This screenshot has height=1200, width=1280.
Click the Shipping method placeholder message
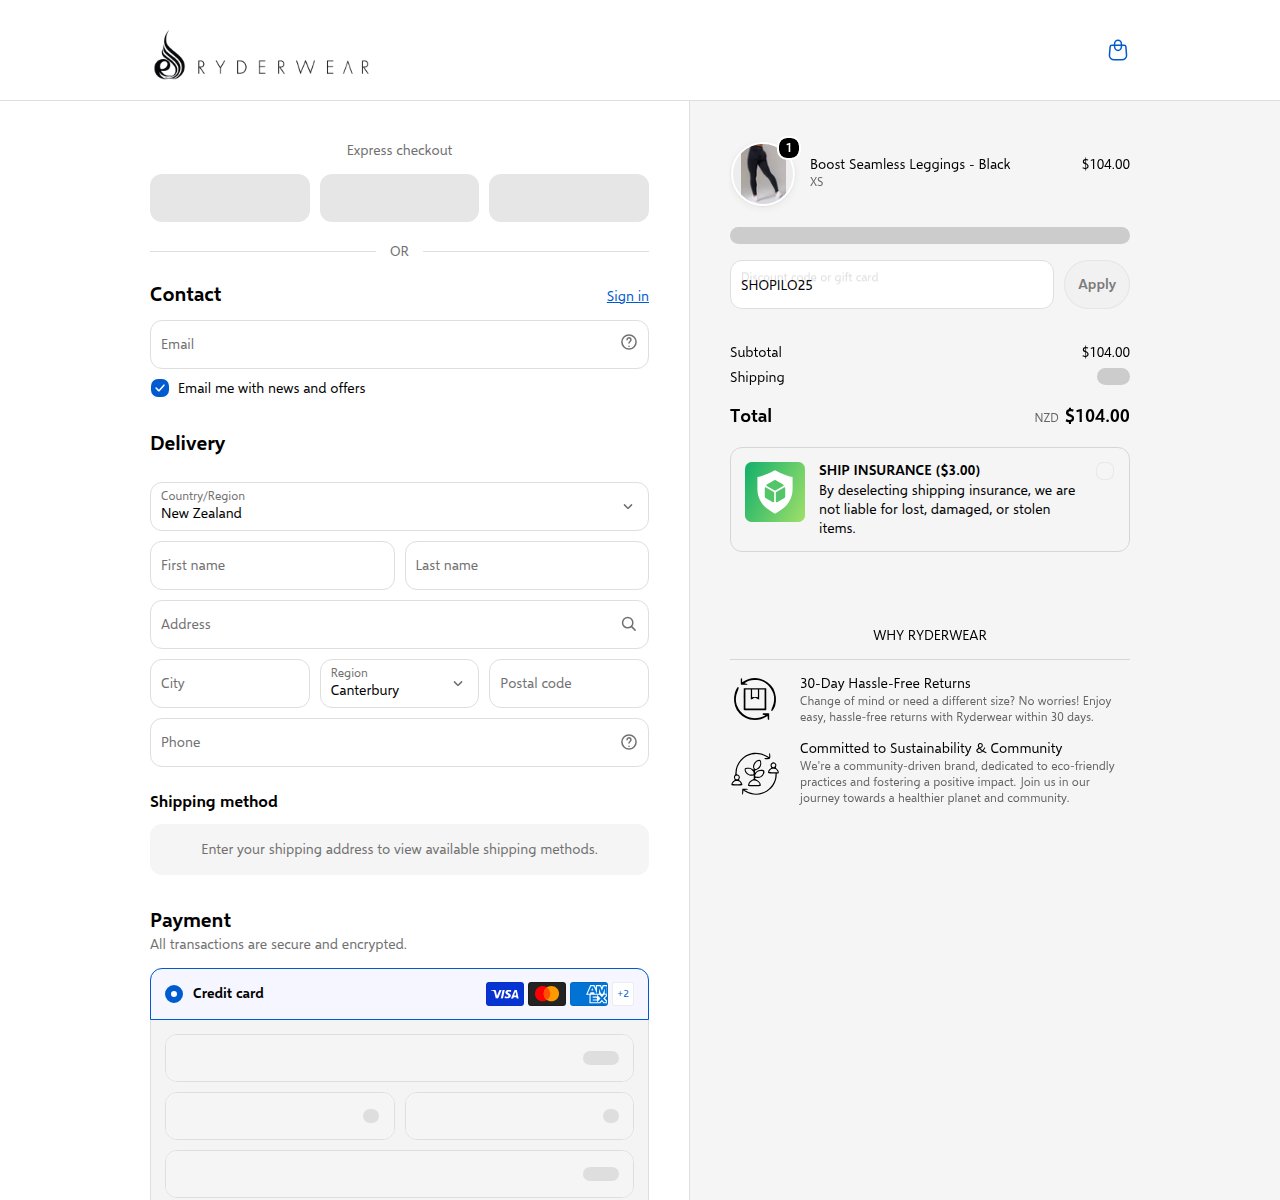click(399, 849)
